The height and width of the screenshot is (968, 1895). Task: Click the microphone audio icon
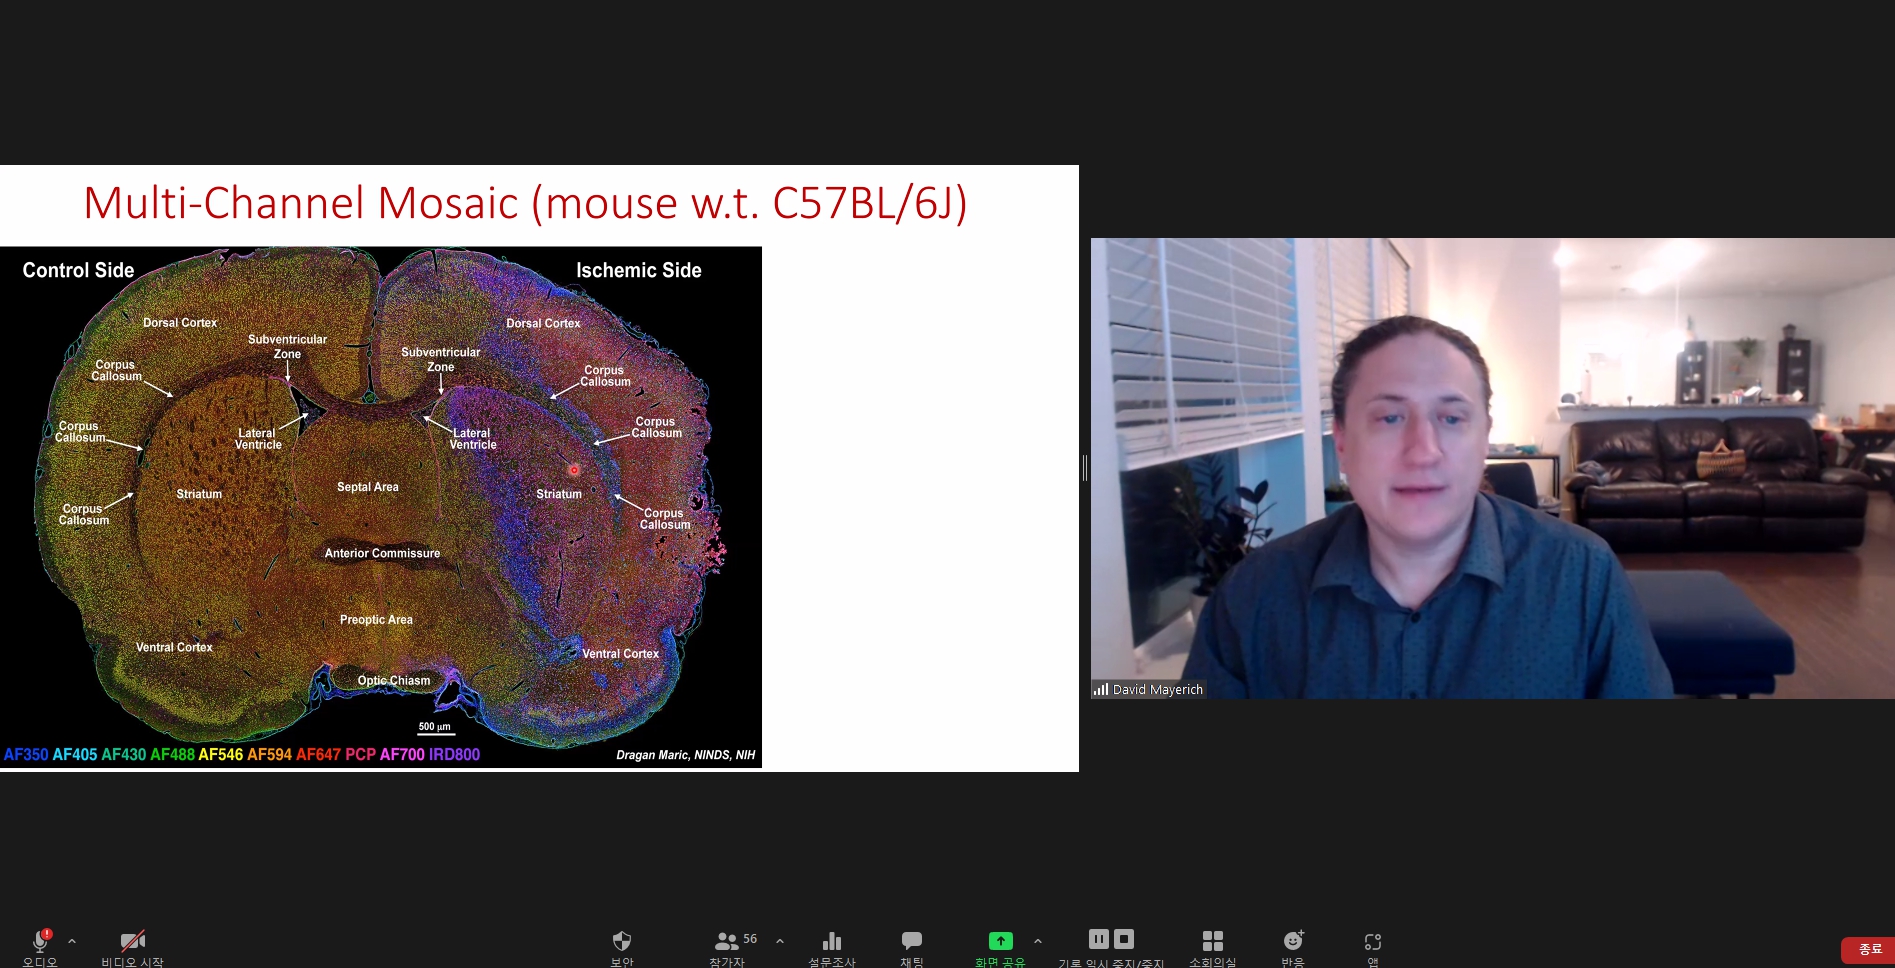pos(40,941)
